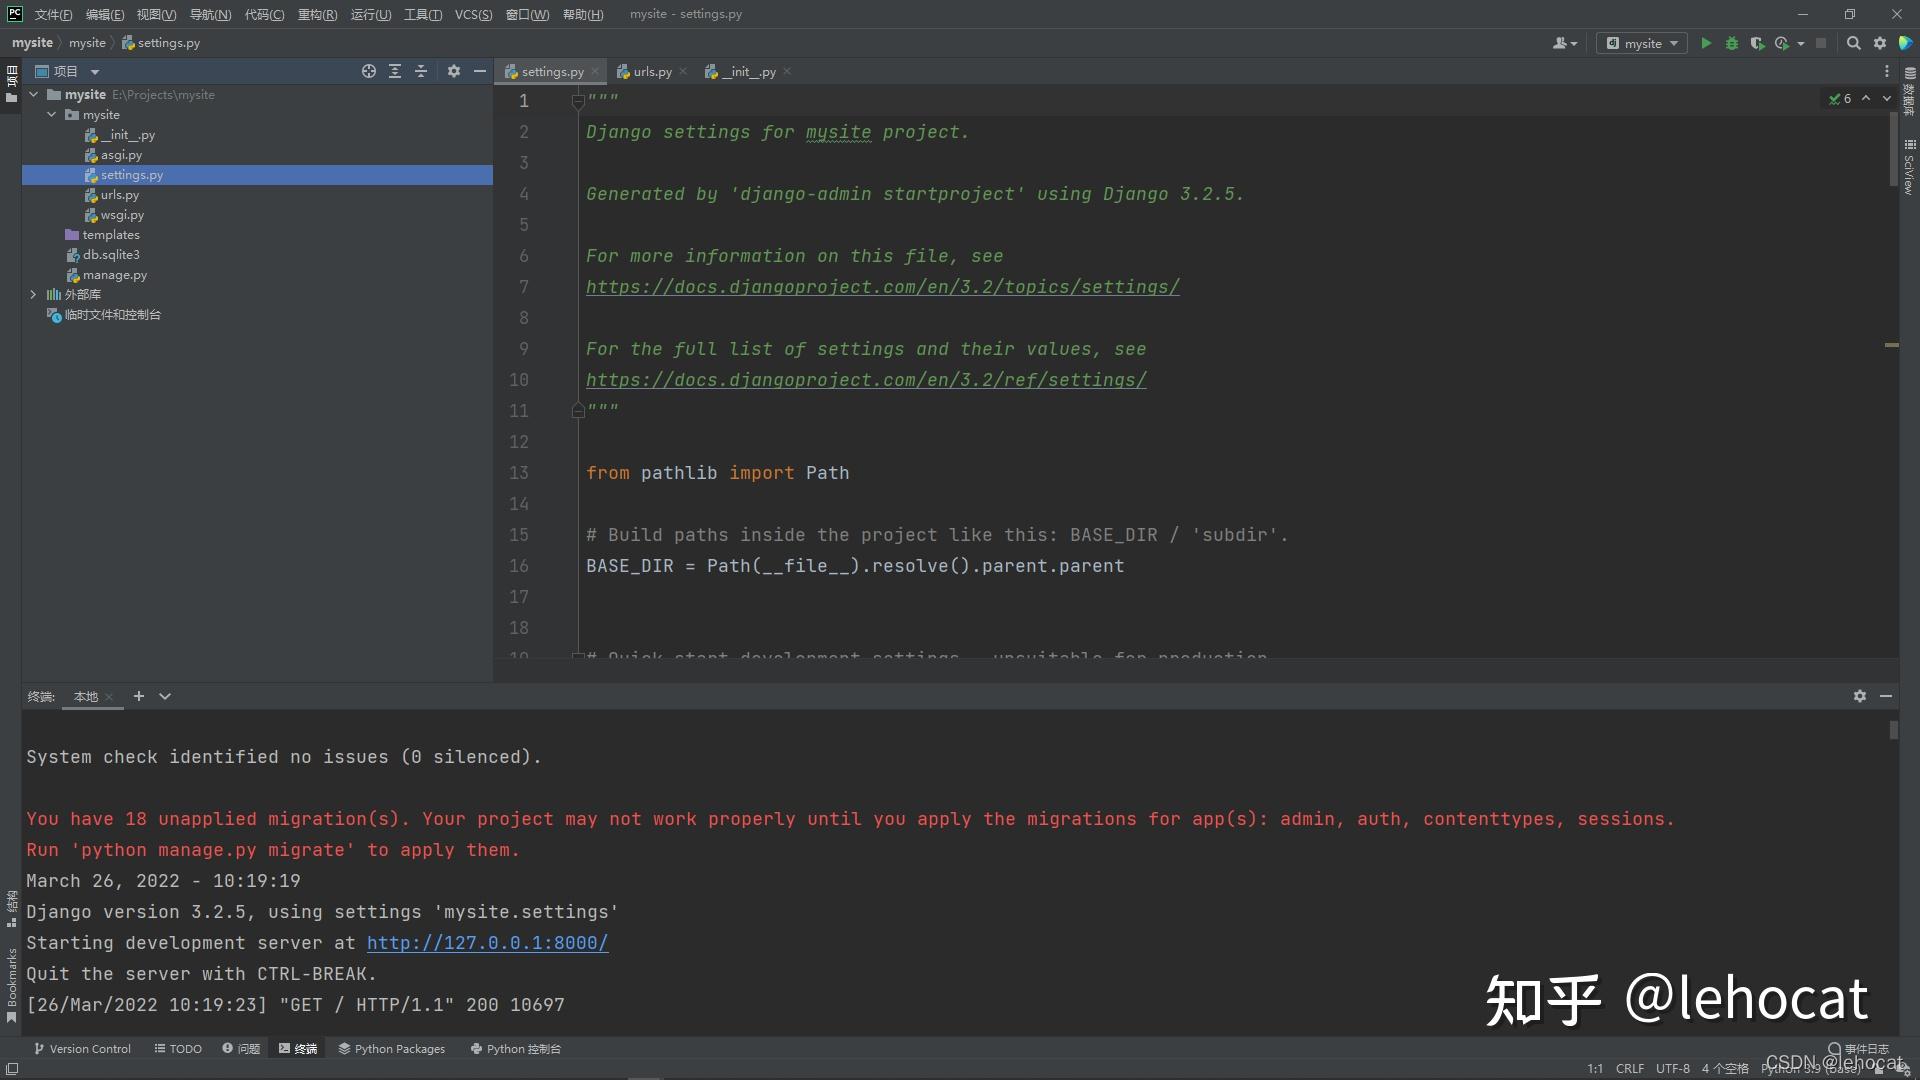The width and height of the screenshot is (1920, 1080).
Task: Open project panel gear options
Action: click(454, 71)
